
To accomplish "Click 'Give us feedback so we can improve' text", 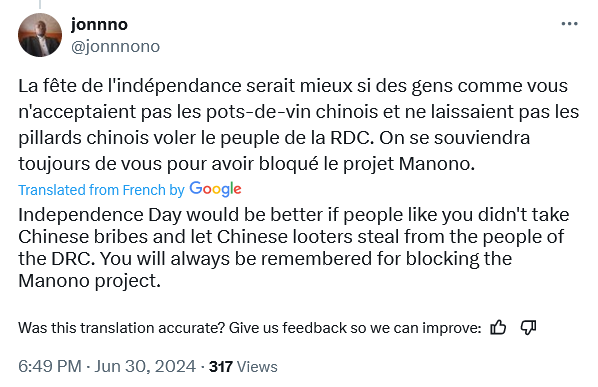I will [x=355, y=328].
